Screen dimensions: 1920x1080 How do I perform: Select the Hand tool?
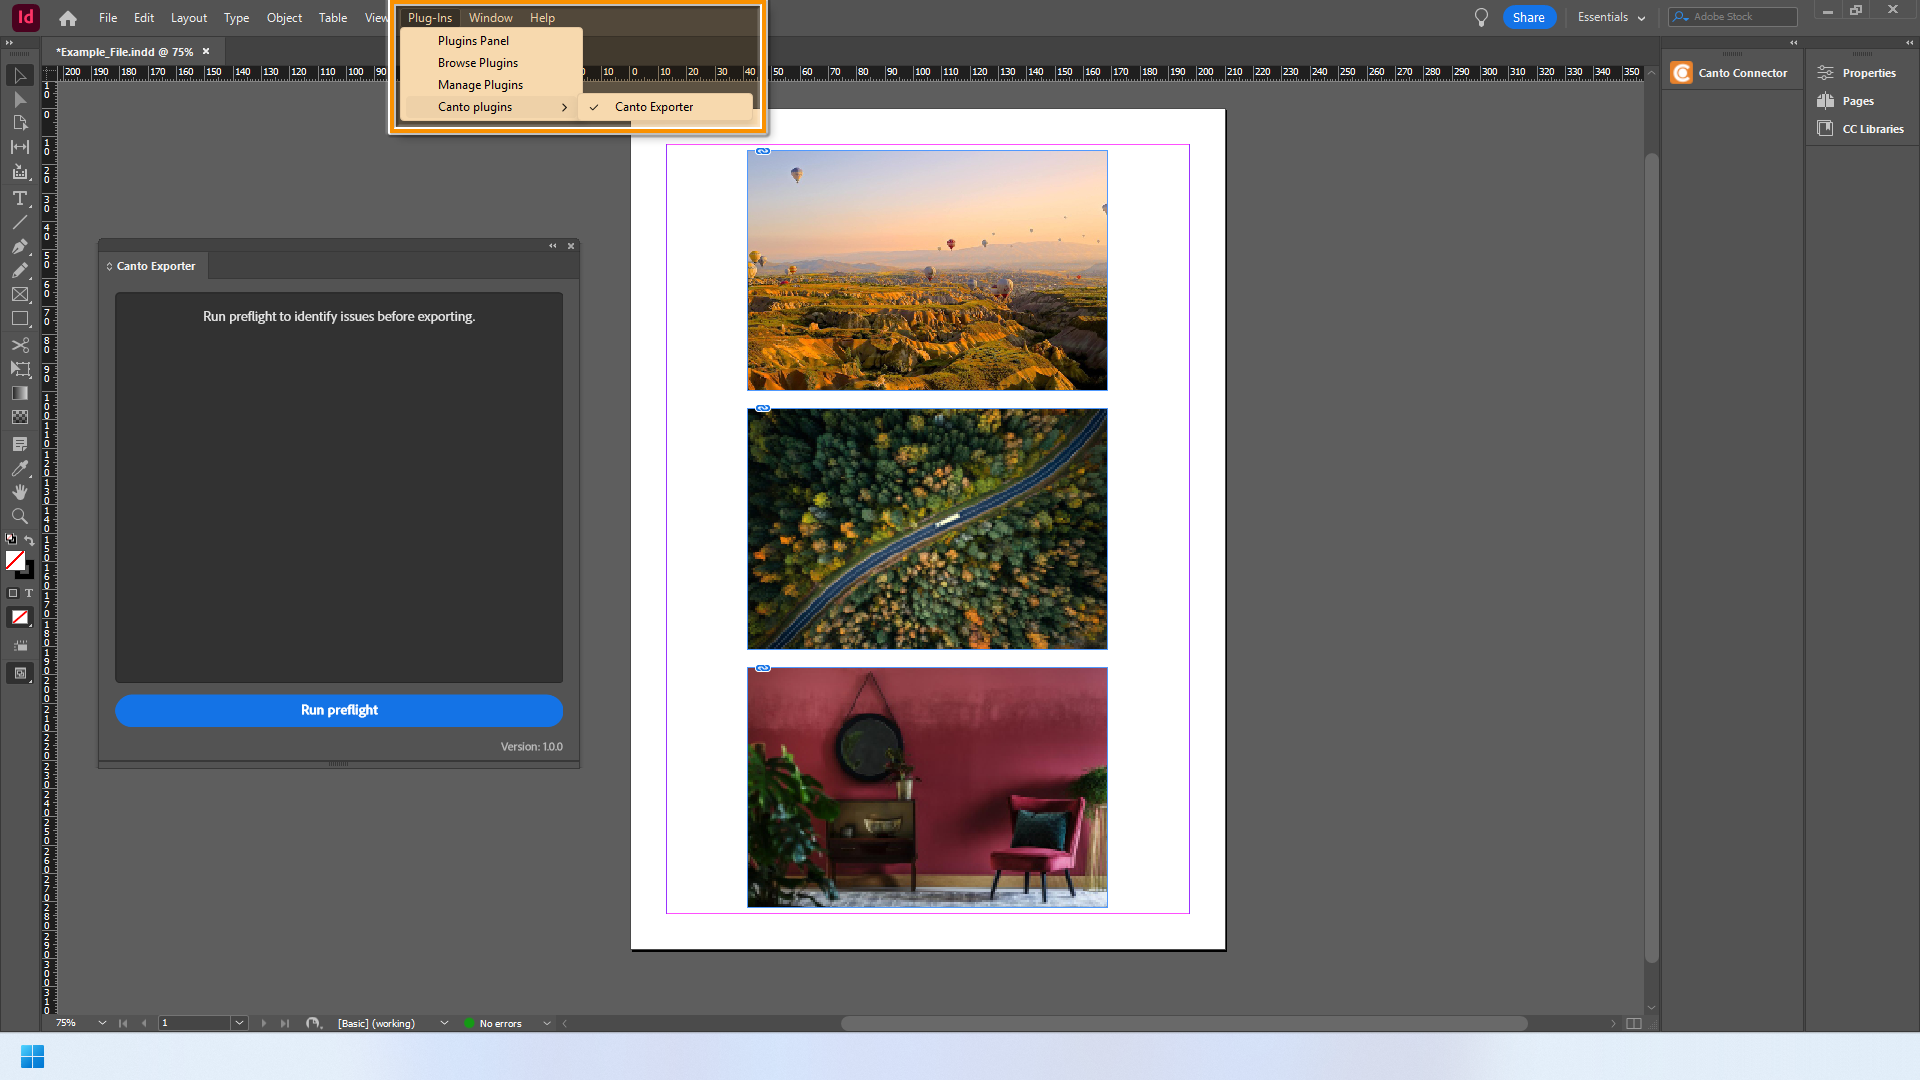pos(19,492)
